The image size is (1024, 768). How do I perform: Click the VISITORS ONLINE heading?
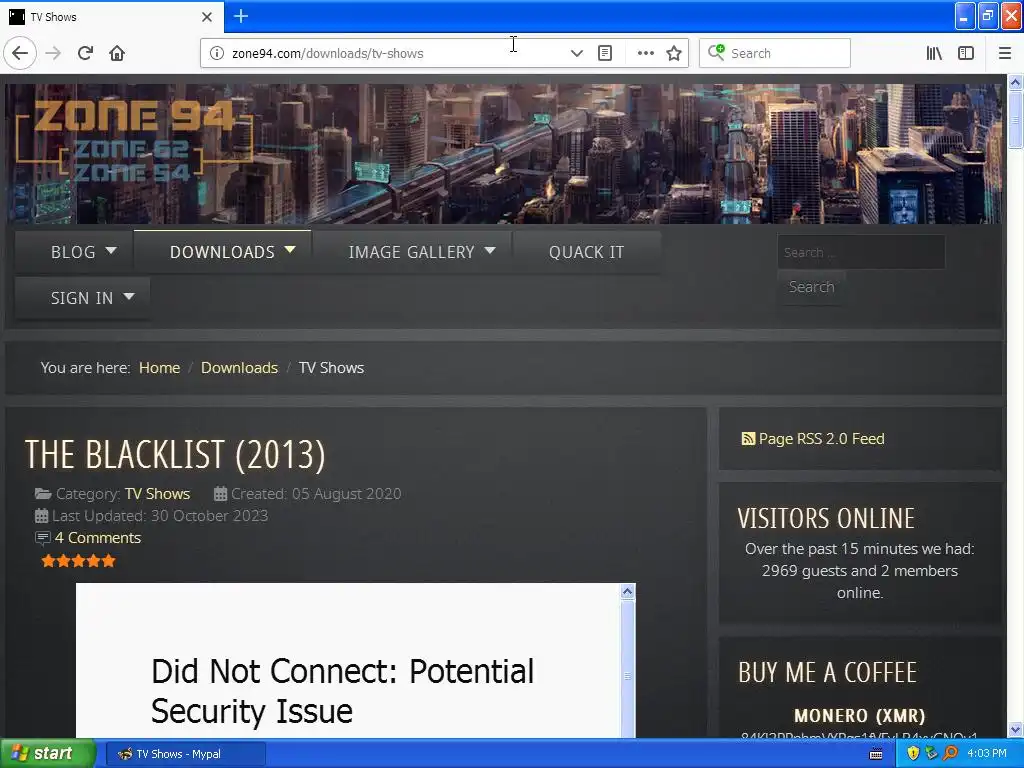[x=826, y=519]
